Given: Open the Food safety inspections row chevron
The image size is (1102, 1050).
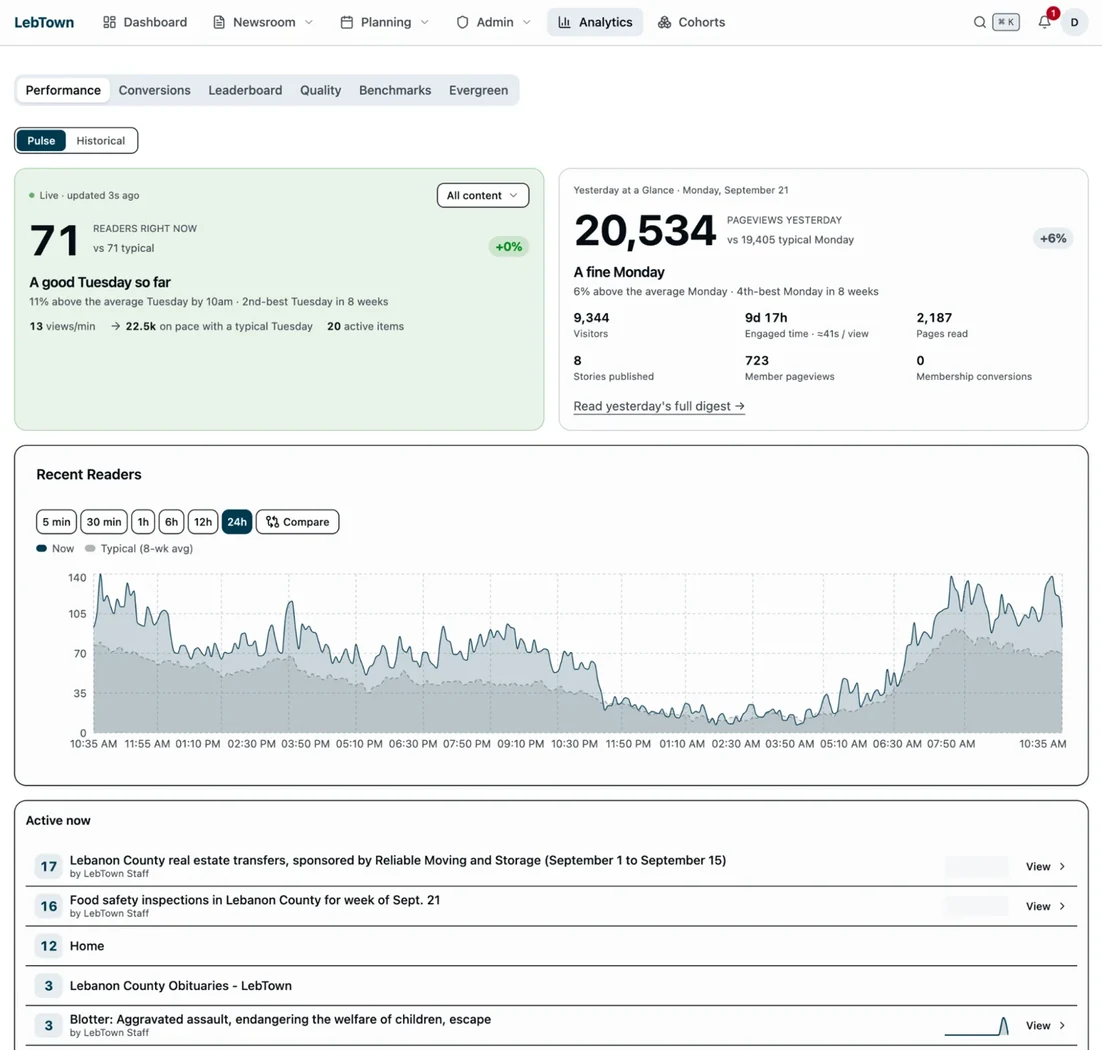Looking at the screenshot, I should 1062,907.
